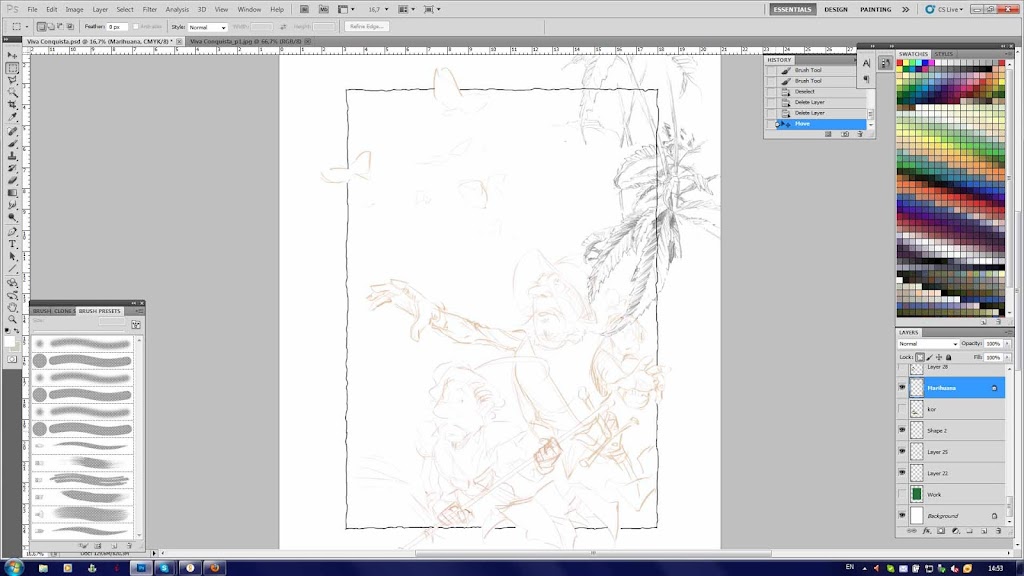Open the Filter menu
1024x576 pixels.
150,9
